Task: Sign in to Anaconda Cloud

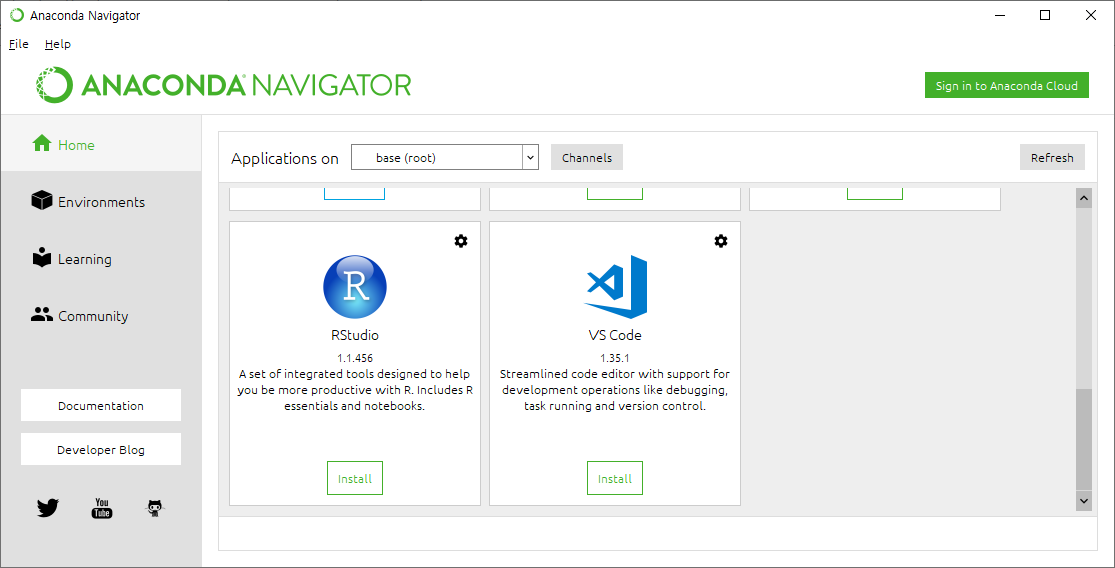Action: click(x=1006, y=85)
